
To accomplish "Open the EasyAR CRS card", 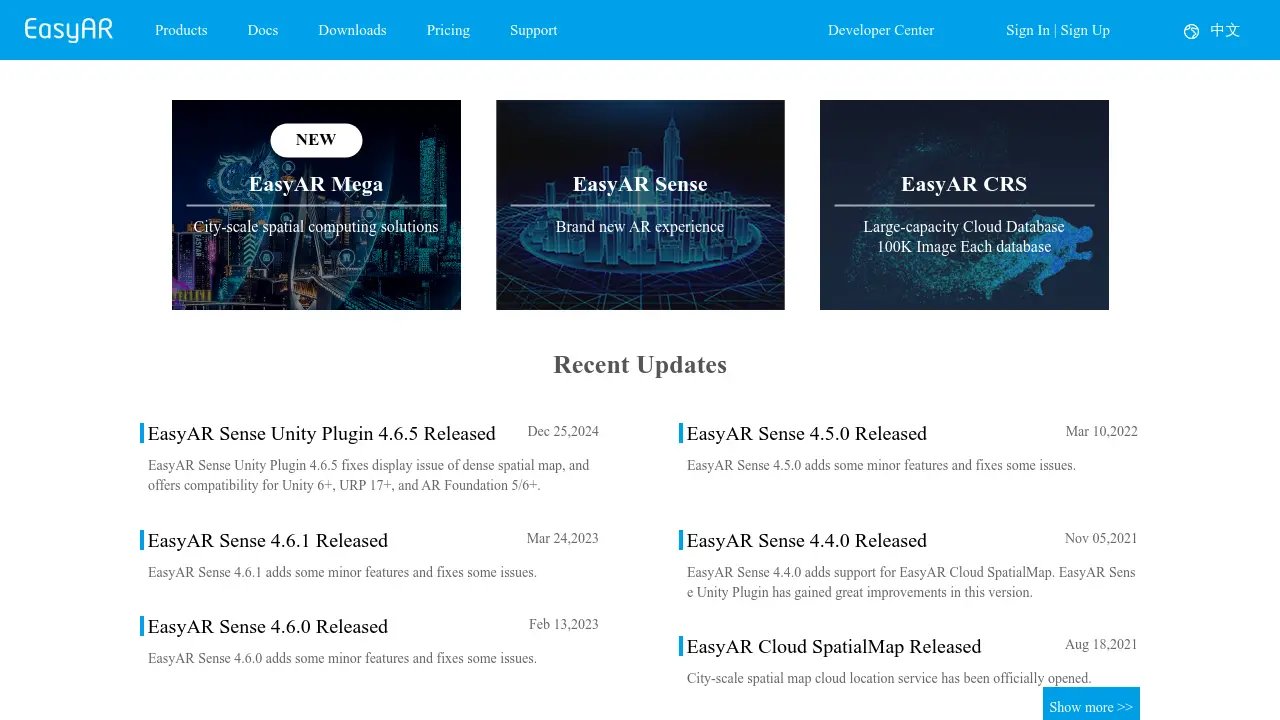I will click(964, 205).
